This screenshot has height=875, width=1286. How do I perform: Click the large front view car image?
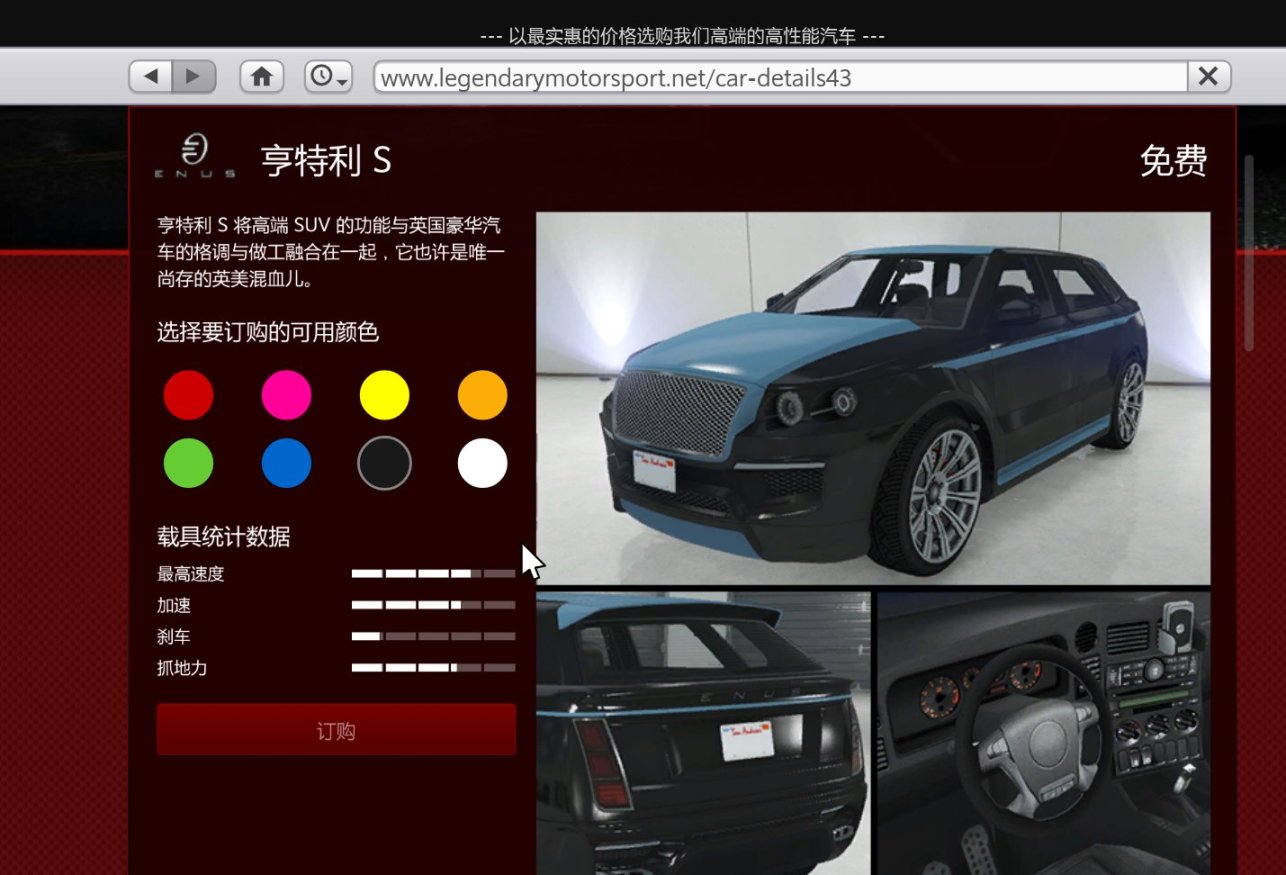click(x=873, y=398)
